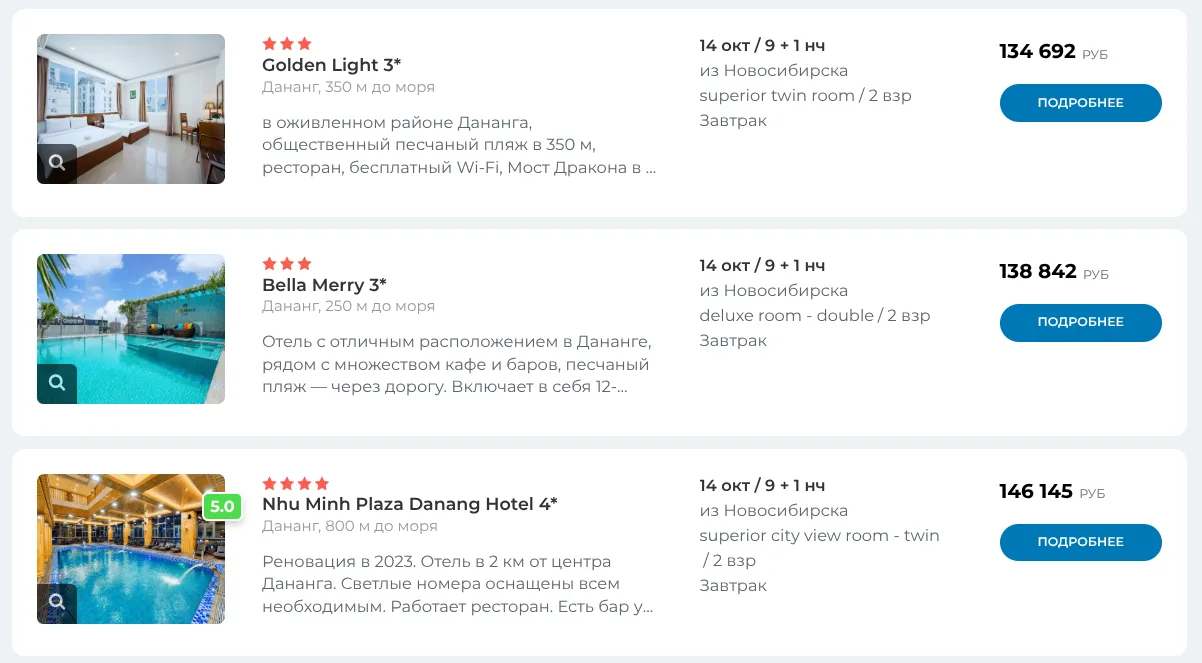
Task: View Golden Light bedroom thumbnail
Action: point(131,109)
